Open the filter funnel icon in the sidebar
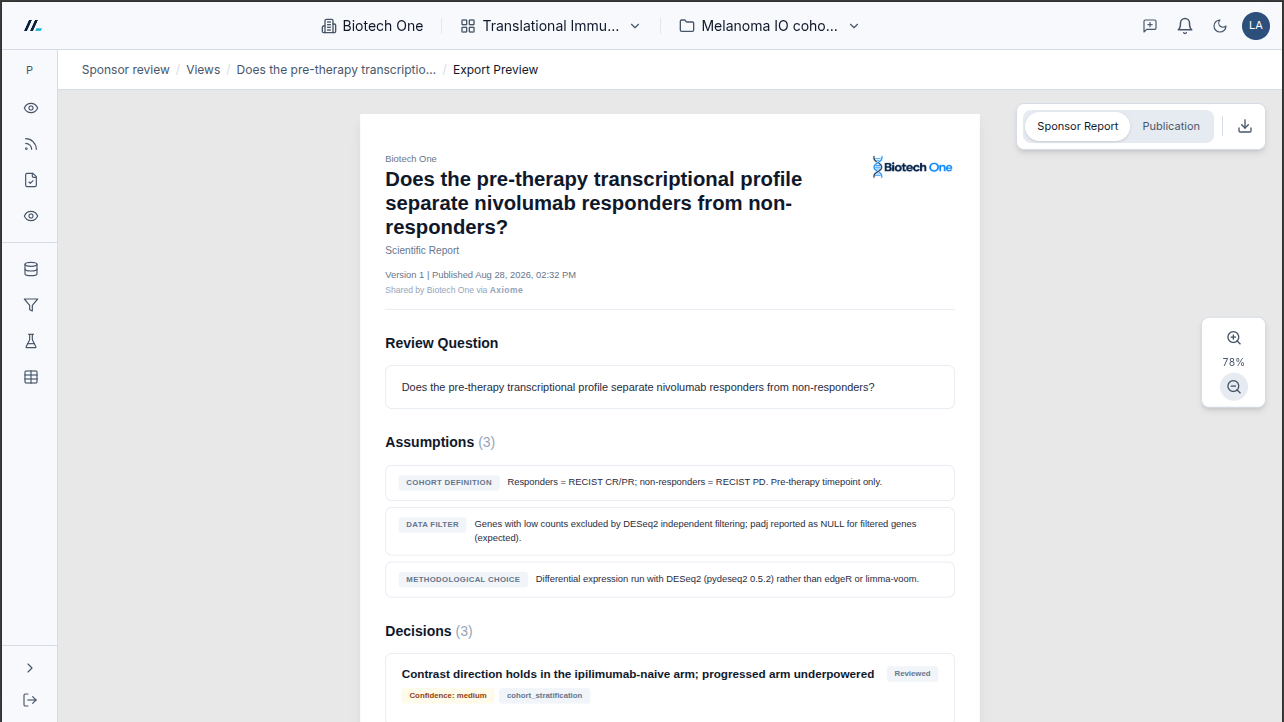The image size is (1284, 722). pyautogui.click(x=31, y=305)
